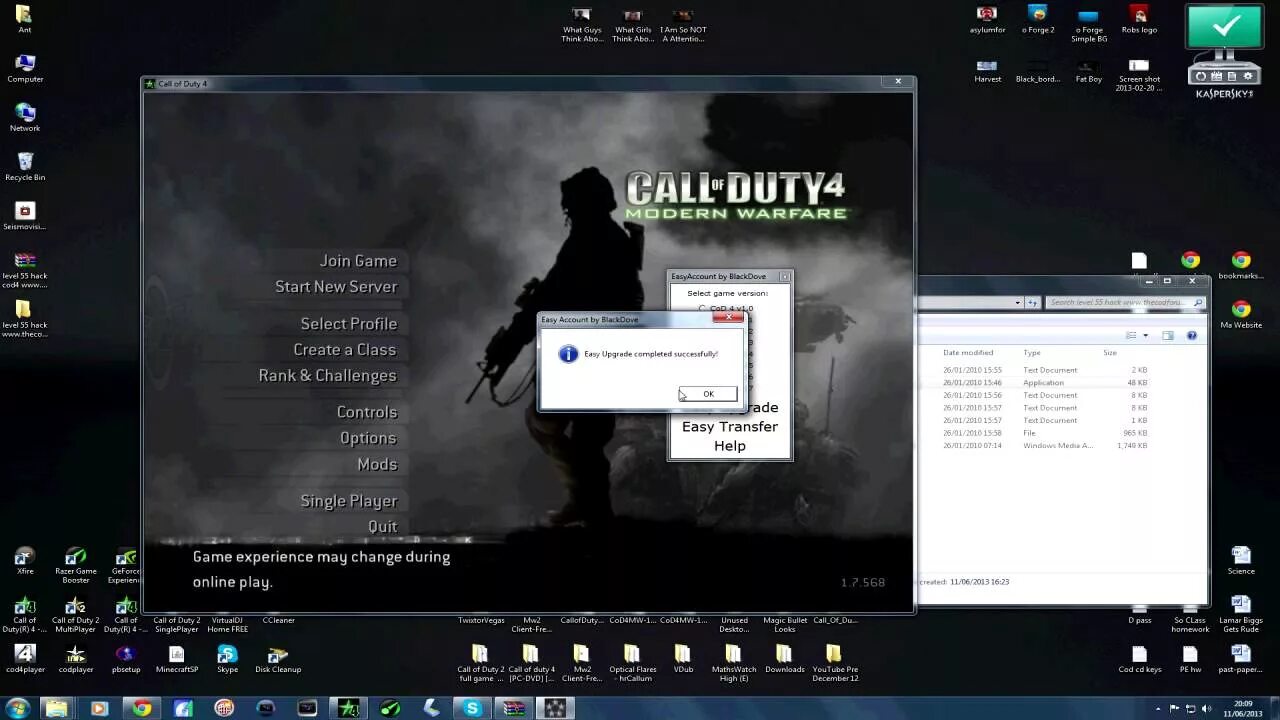1280x720 pixels.
Task: Open Disk Cleanup from the desktop
Action: (277, 657)
